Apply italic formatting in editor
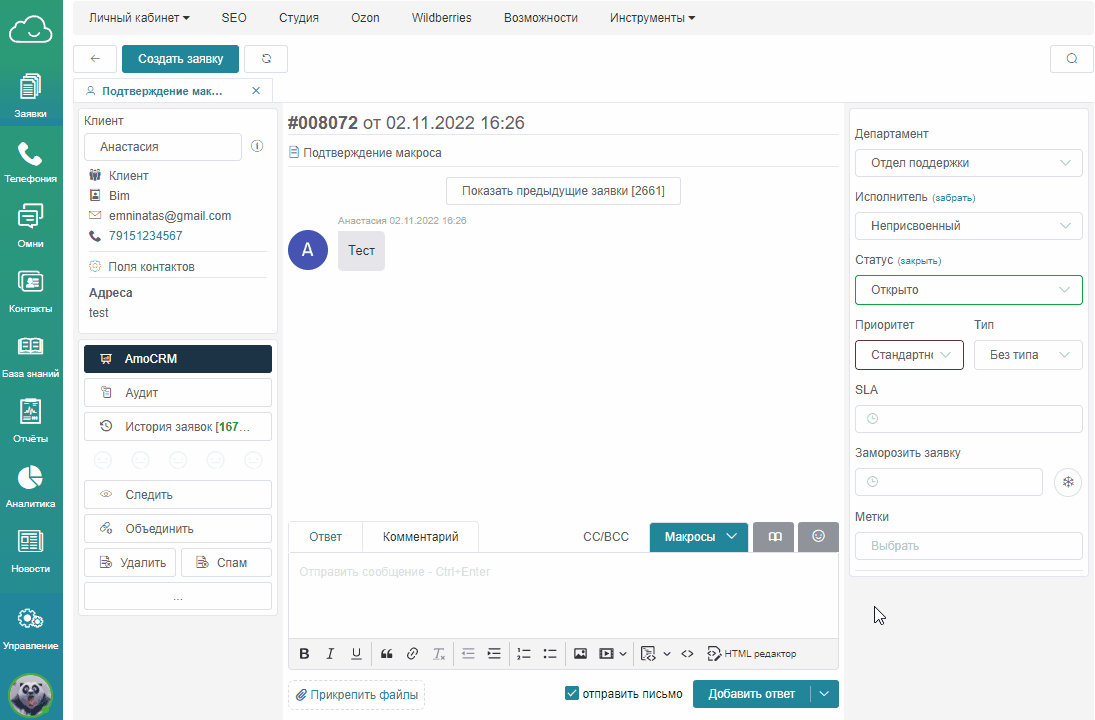 click(330, 654)
